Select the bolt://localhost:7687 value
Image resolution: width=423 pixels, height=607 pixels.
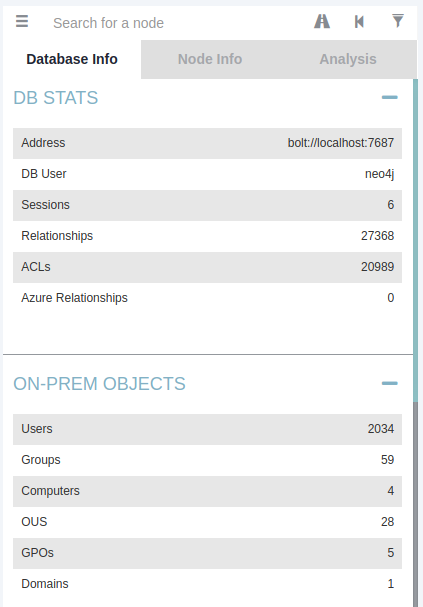(x=341, y=143)
